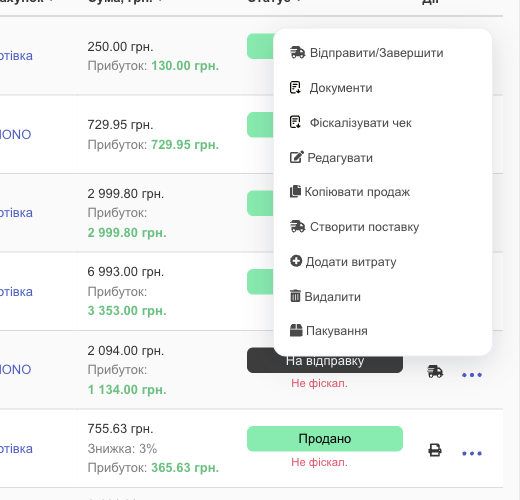This screenshot has height=500, width=520.
Task: Click the Не фіскал. label under На відправку
Action: coord(319,383)
